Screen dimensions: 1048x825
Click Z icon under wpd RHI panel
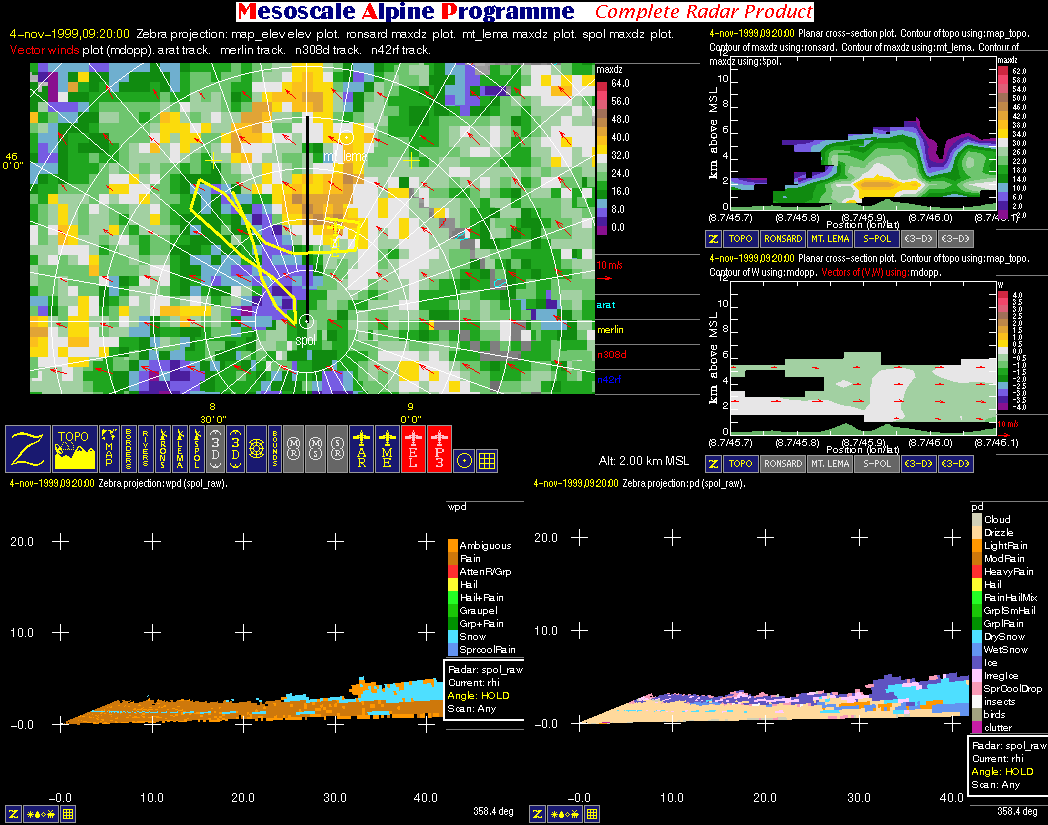click(x=13, y=814)
